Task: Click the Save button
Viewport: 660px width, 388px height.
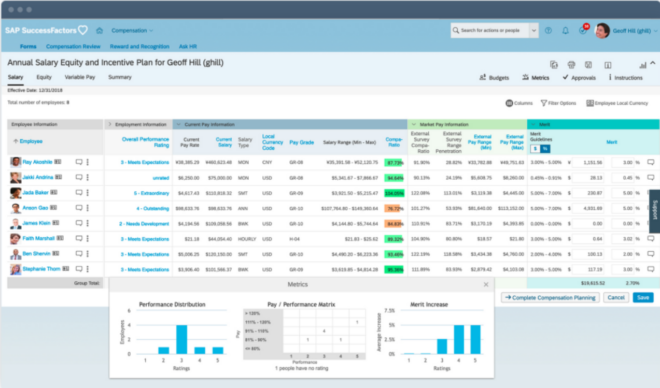Action: (x=643, y=298)
